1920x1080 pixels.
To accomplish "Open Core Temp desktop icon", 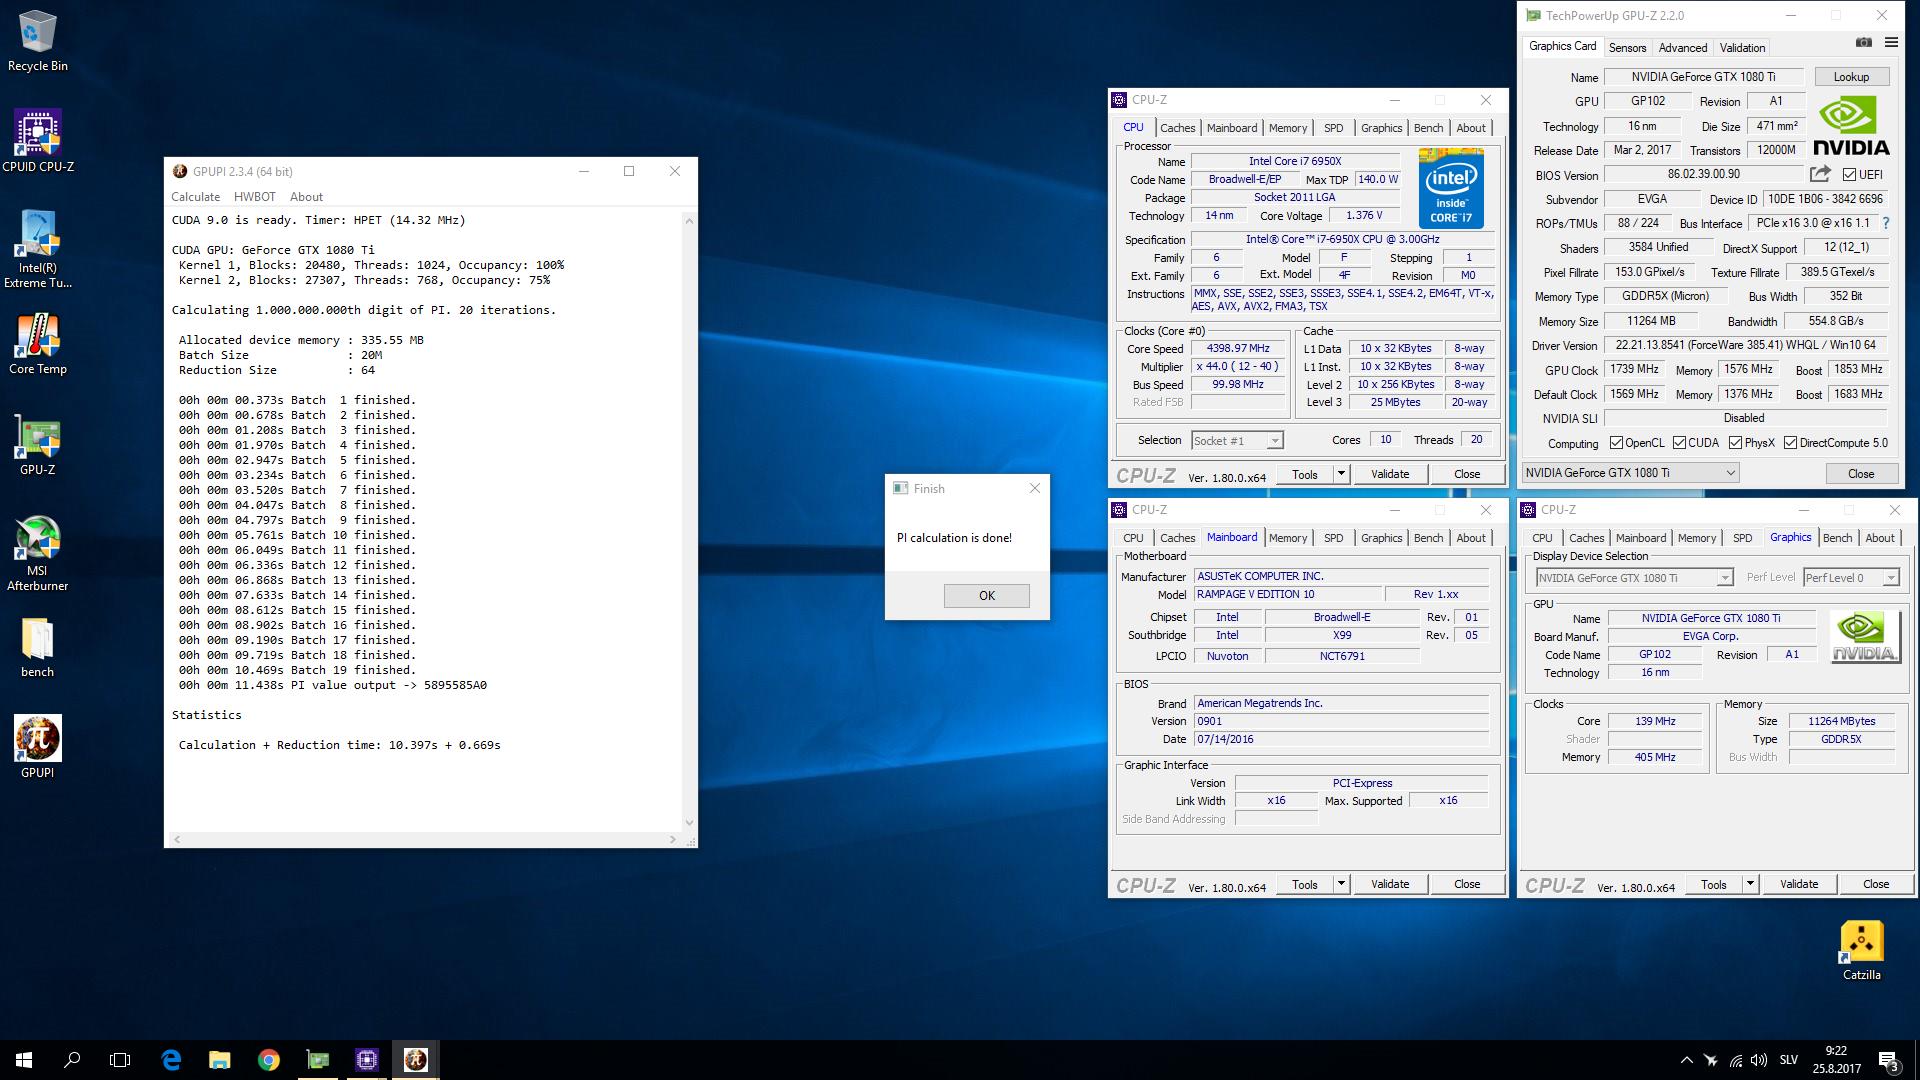I will [x=38, y=344].
